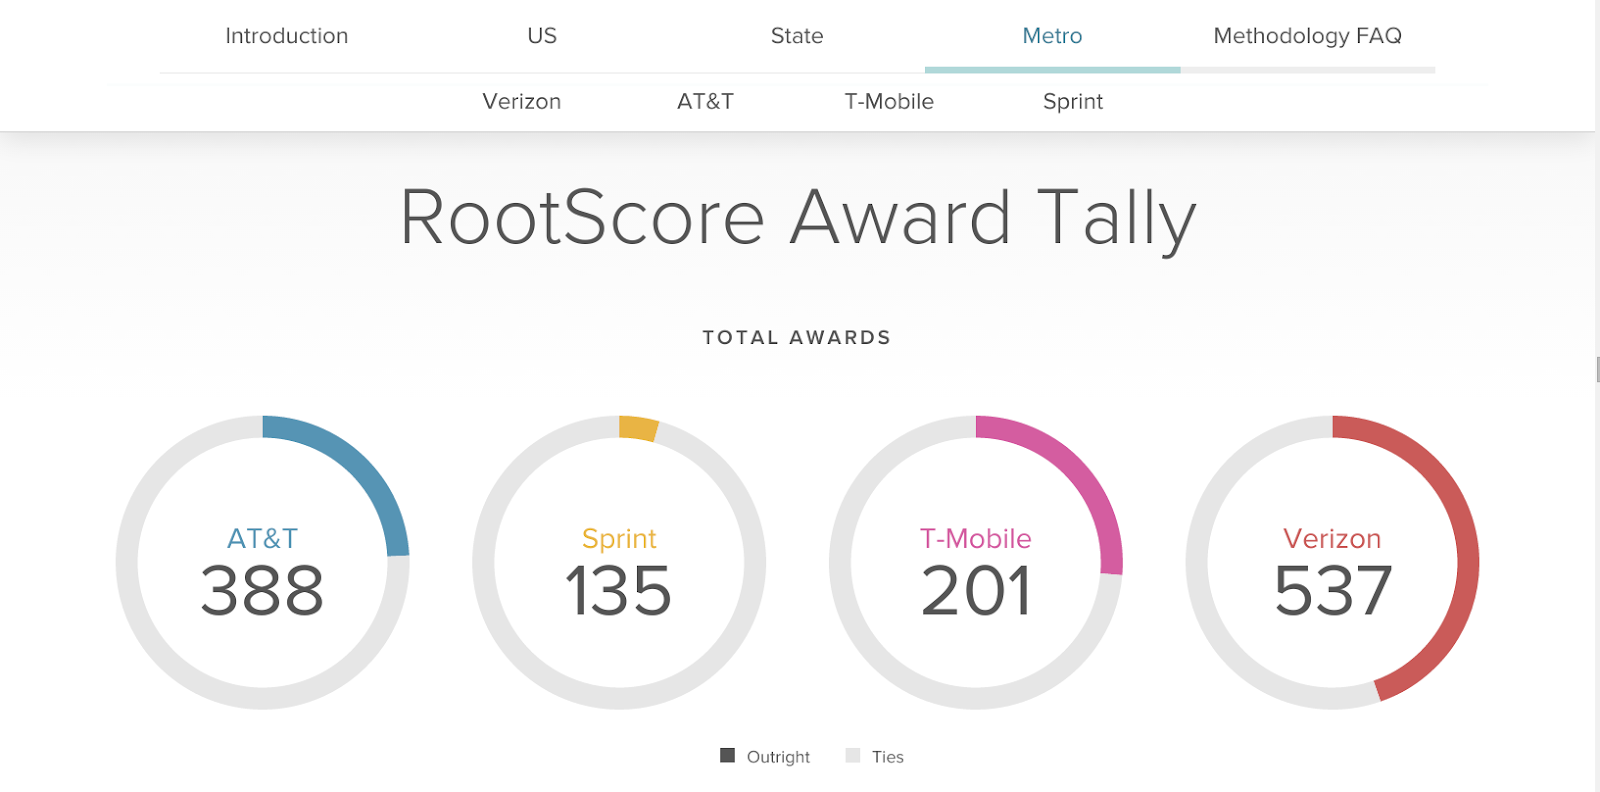Screen dimensions: 1600x792
Task: Click the Ties legend label
Action: tap(888, 757)
